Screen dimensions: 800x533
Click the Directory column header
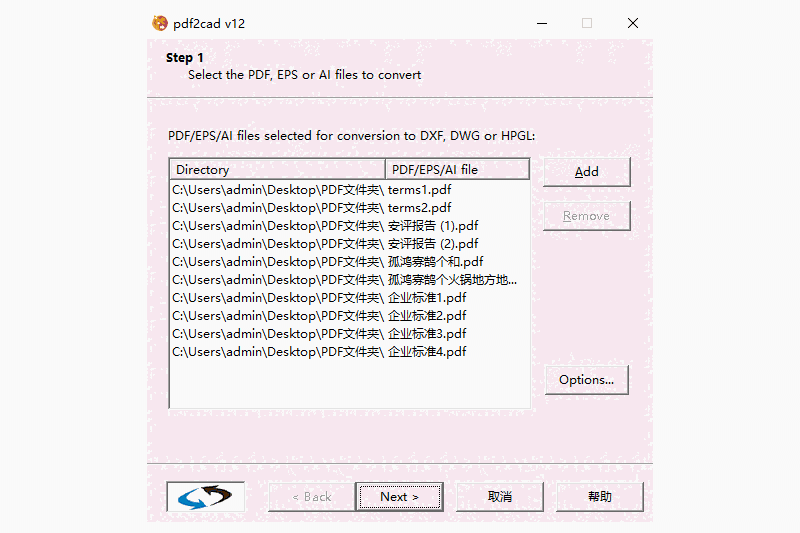pos(277,169)
